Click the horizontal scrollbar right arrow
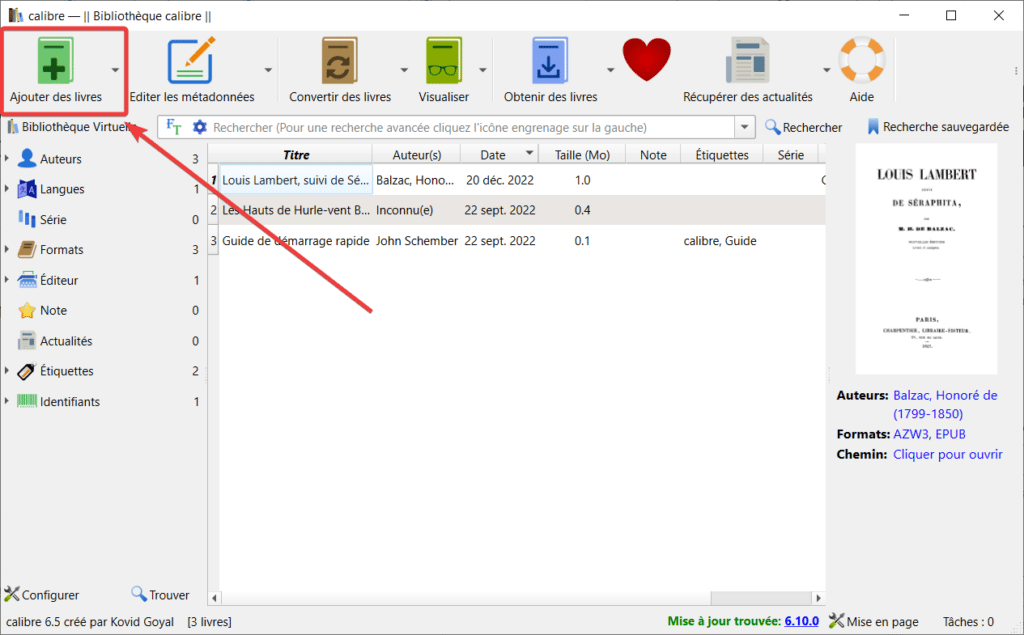The width and height of the screenshot is (1024, 635). pos(818,598)
